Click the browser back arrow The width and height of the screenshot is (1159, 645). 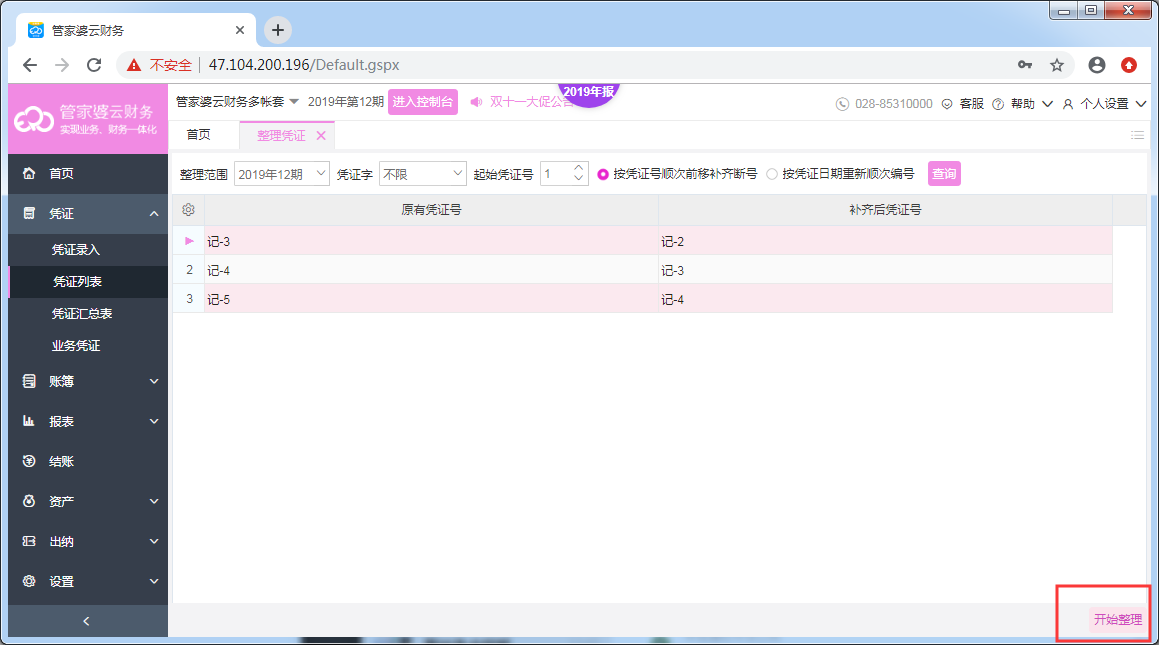30,65
